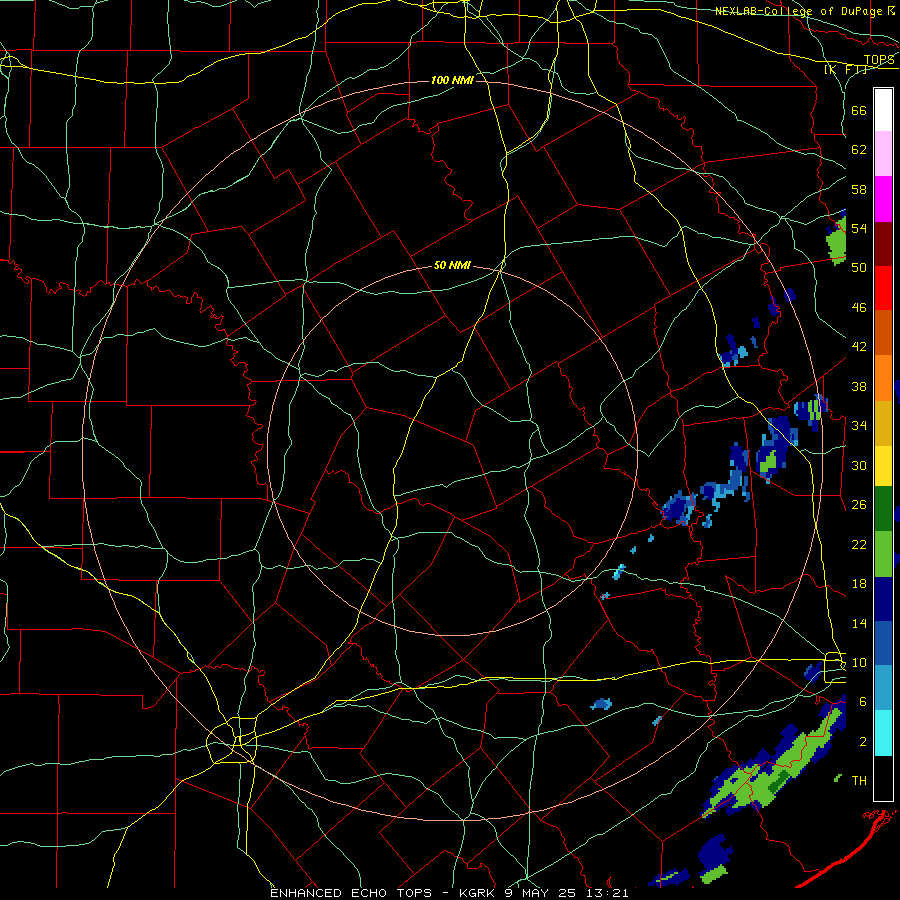The height and width of the screenshot is (900, 900).
Task: Select the '2' legend value
Action: pos(863,742)
